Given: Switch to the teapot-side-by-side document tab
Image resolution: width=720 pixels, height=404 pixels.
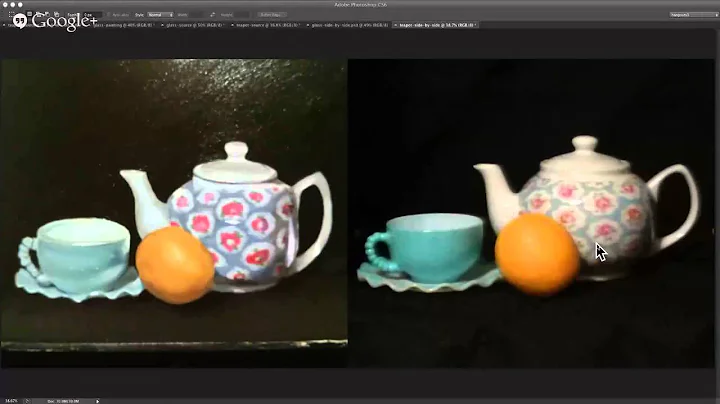Looking at the screenshot, I should tap(437, 25).
